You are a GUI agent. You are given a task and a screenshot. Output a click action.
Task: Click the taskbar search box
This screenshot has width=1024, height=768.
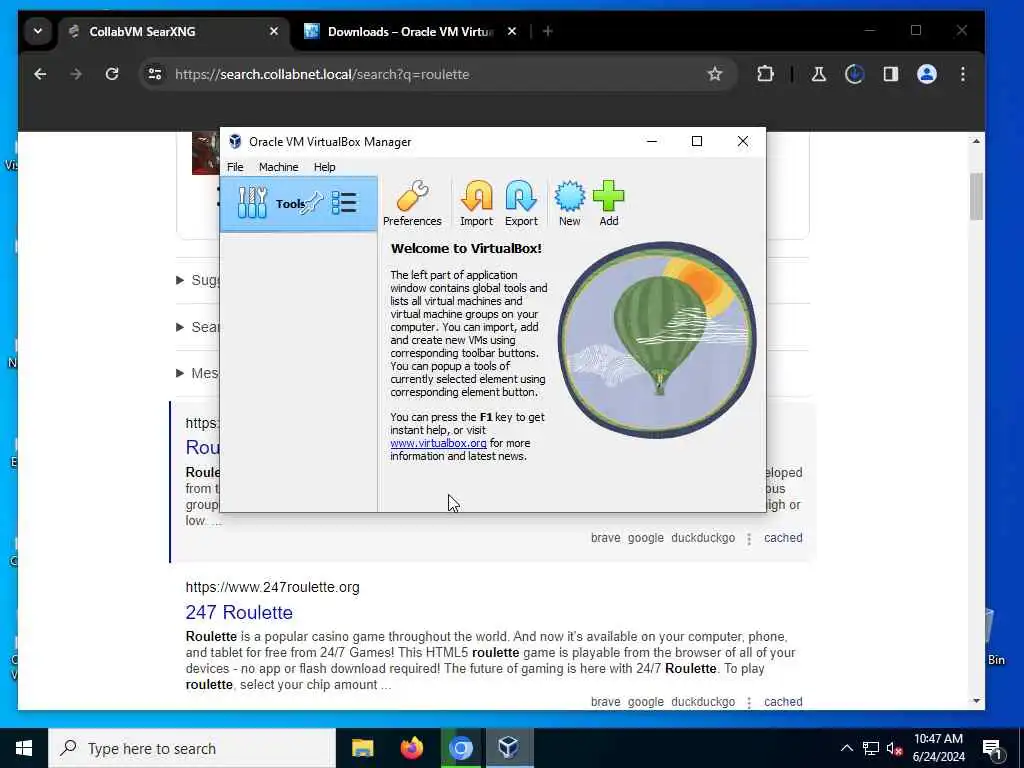pyautogui.click(x=191, y=748)
